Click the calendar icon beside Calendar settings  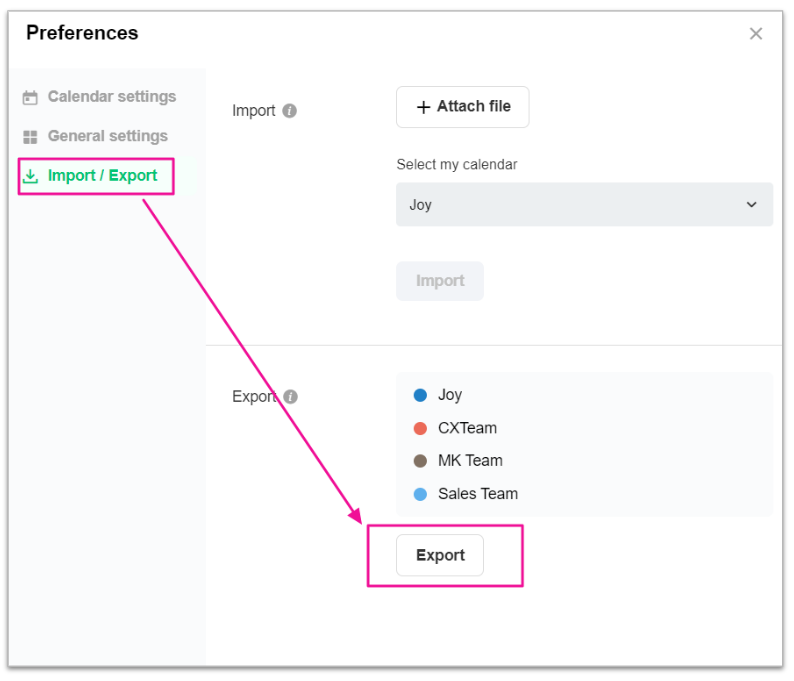click(x=30, y=98)
